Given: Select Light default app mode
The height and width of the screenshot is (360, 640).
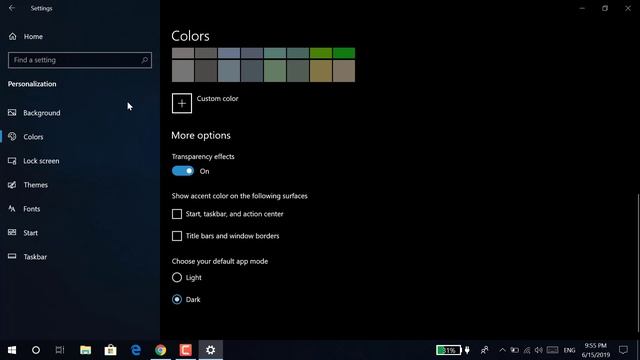Looking at the screenshot, I should coord(177,278).
